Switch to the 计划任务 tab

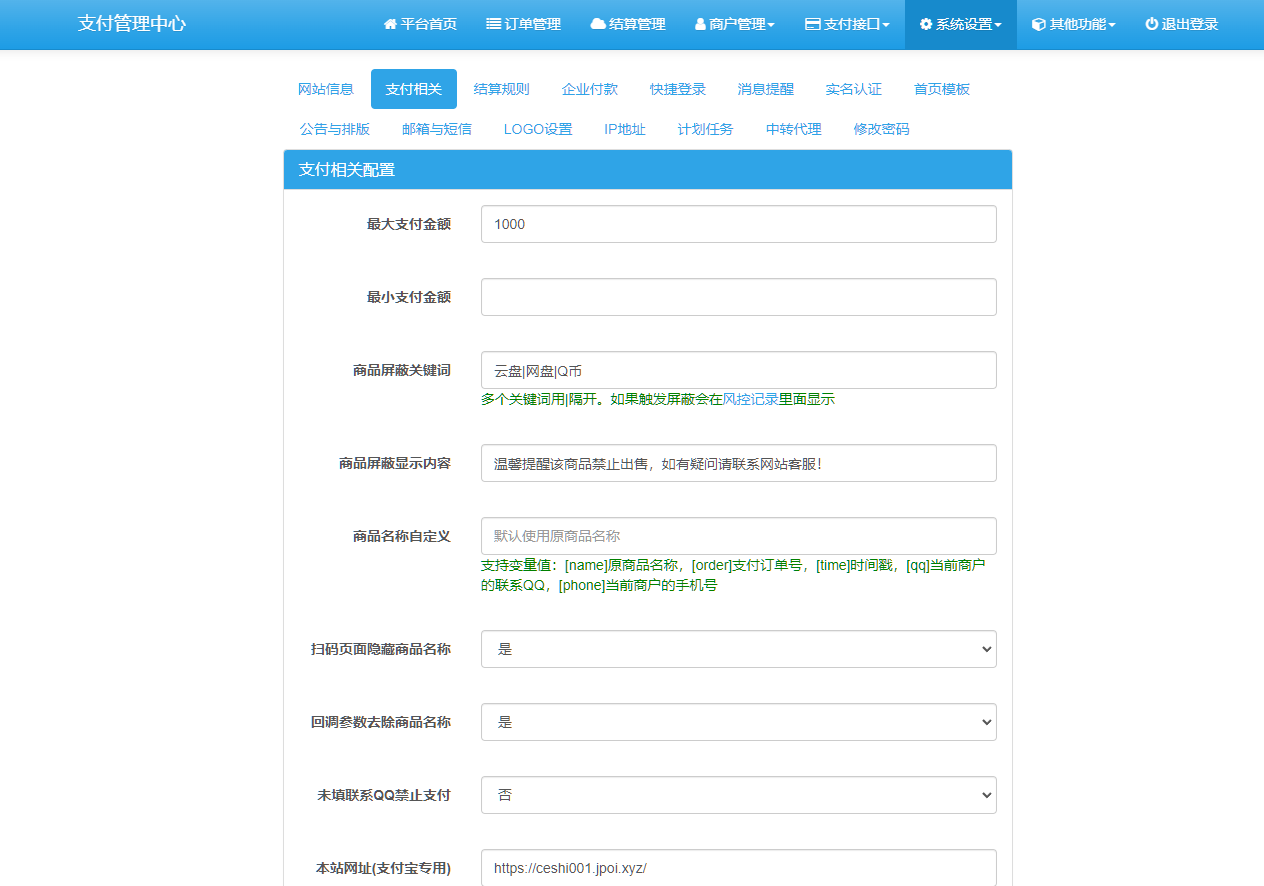pyautogui.click(x=706, y=129)
